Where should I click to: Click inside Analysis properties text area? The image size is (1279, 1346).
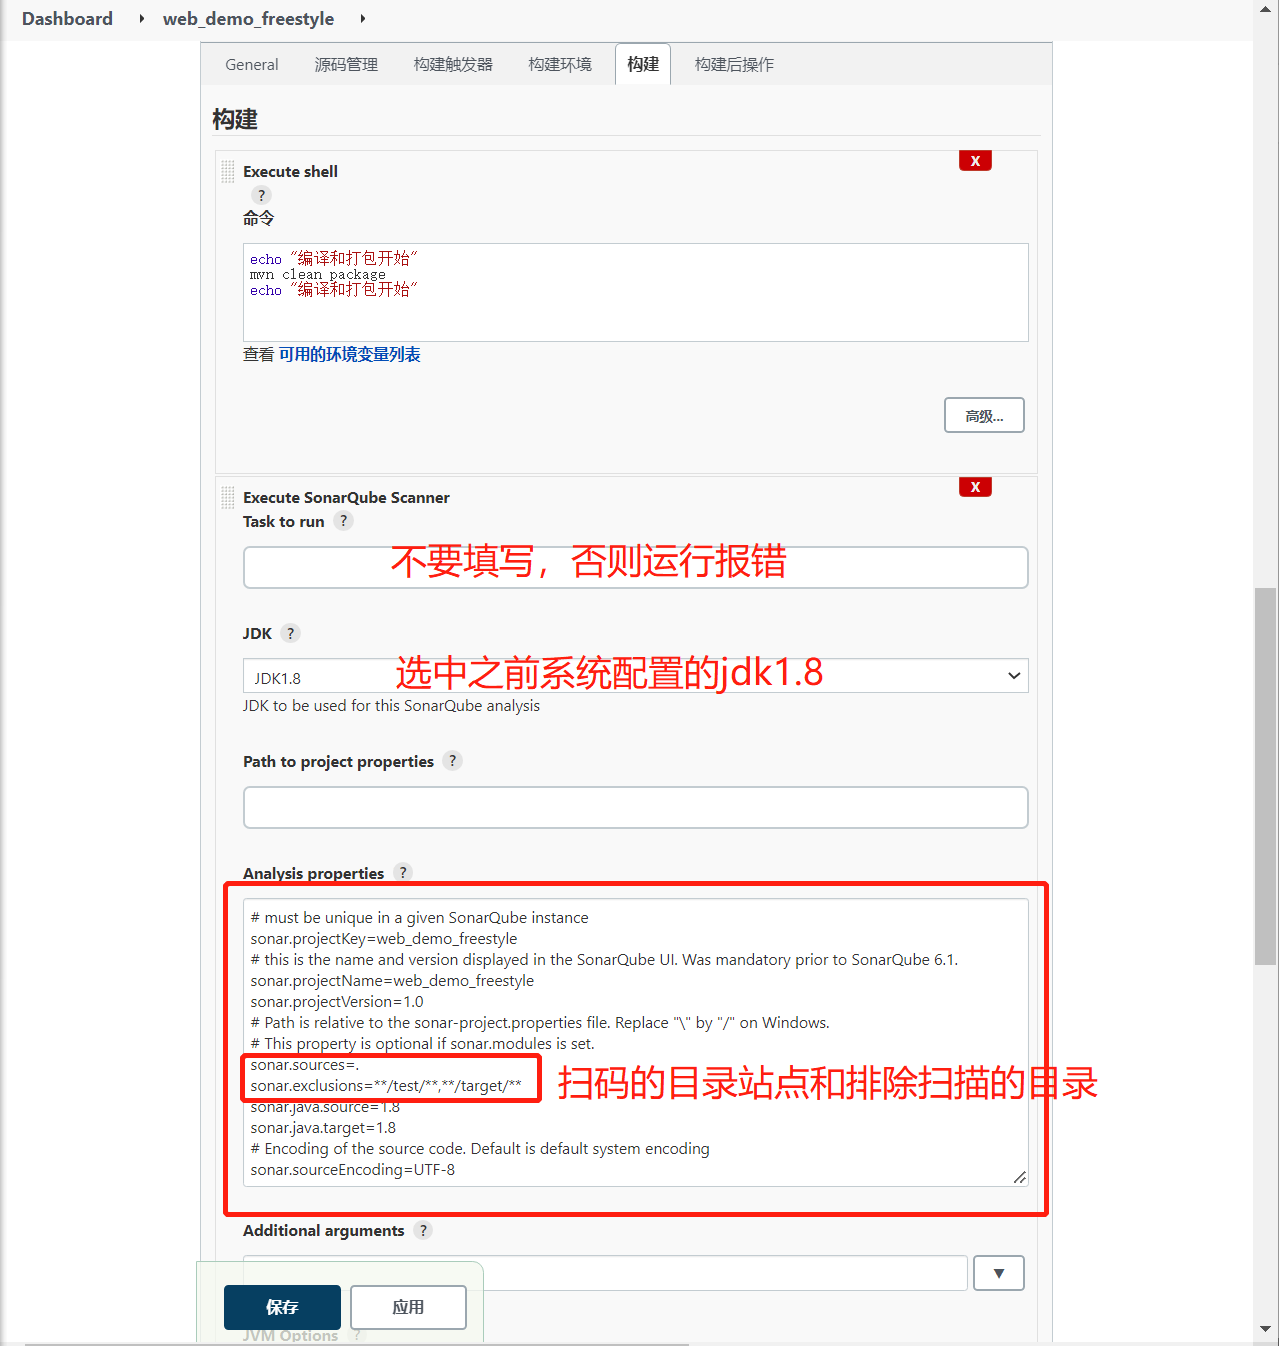[x=636, y=1042]
